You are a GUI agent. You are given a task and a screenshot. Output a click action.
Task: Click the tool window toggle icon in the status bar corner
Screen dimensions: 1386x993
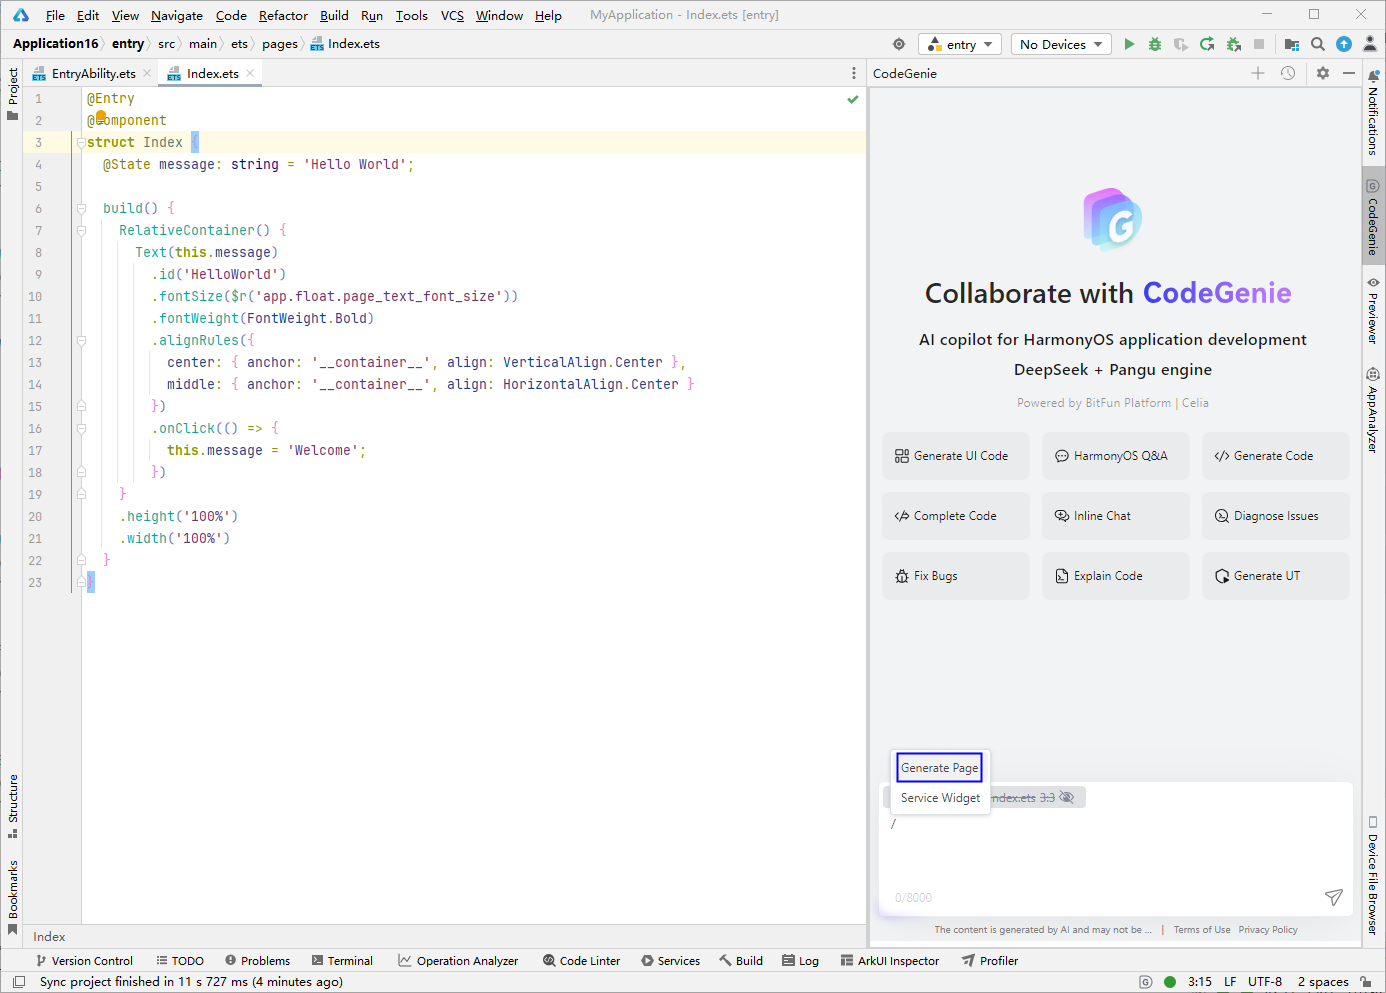click(x=18, y=982)
